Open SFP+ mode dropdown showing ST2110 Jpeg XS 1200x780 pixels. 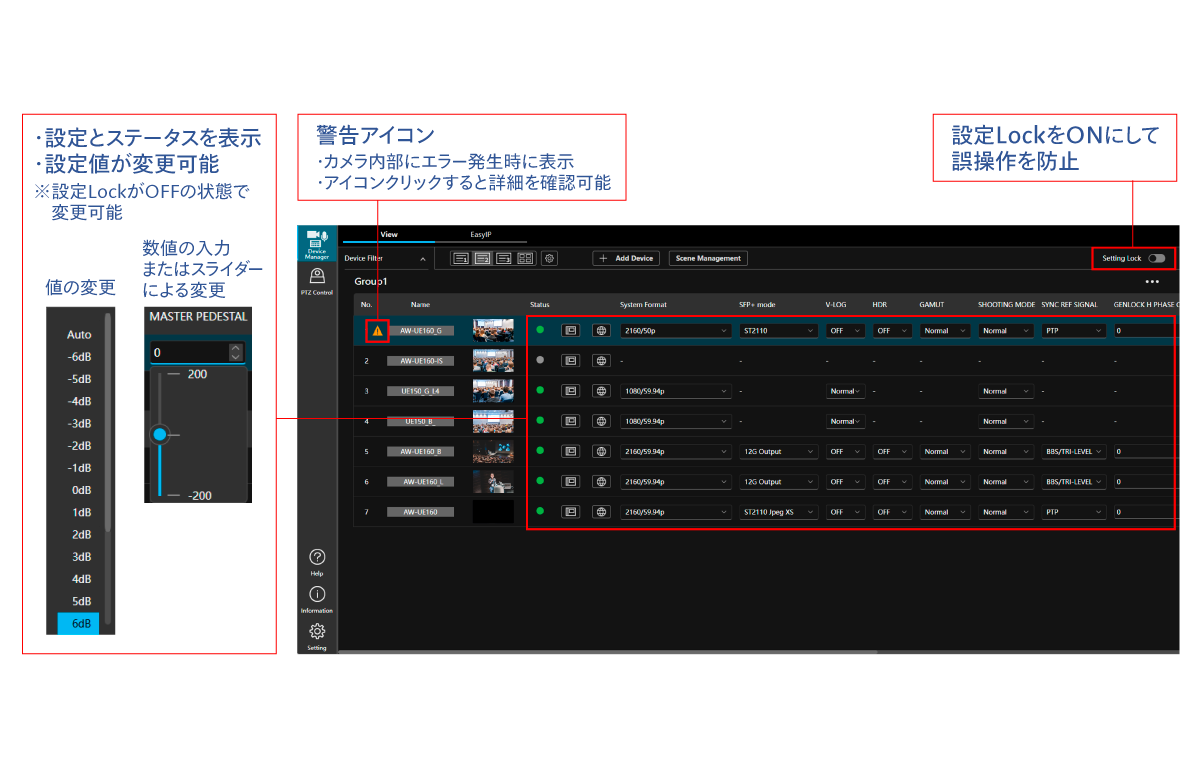point(778,512)
